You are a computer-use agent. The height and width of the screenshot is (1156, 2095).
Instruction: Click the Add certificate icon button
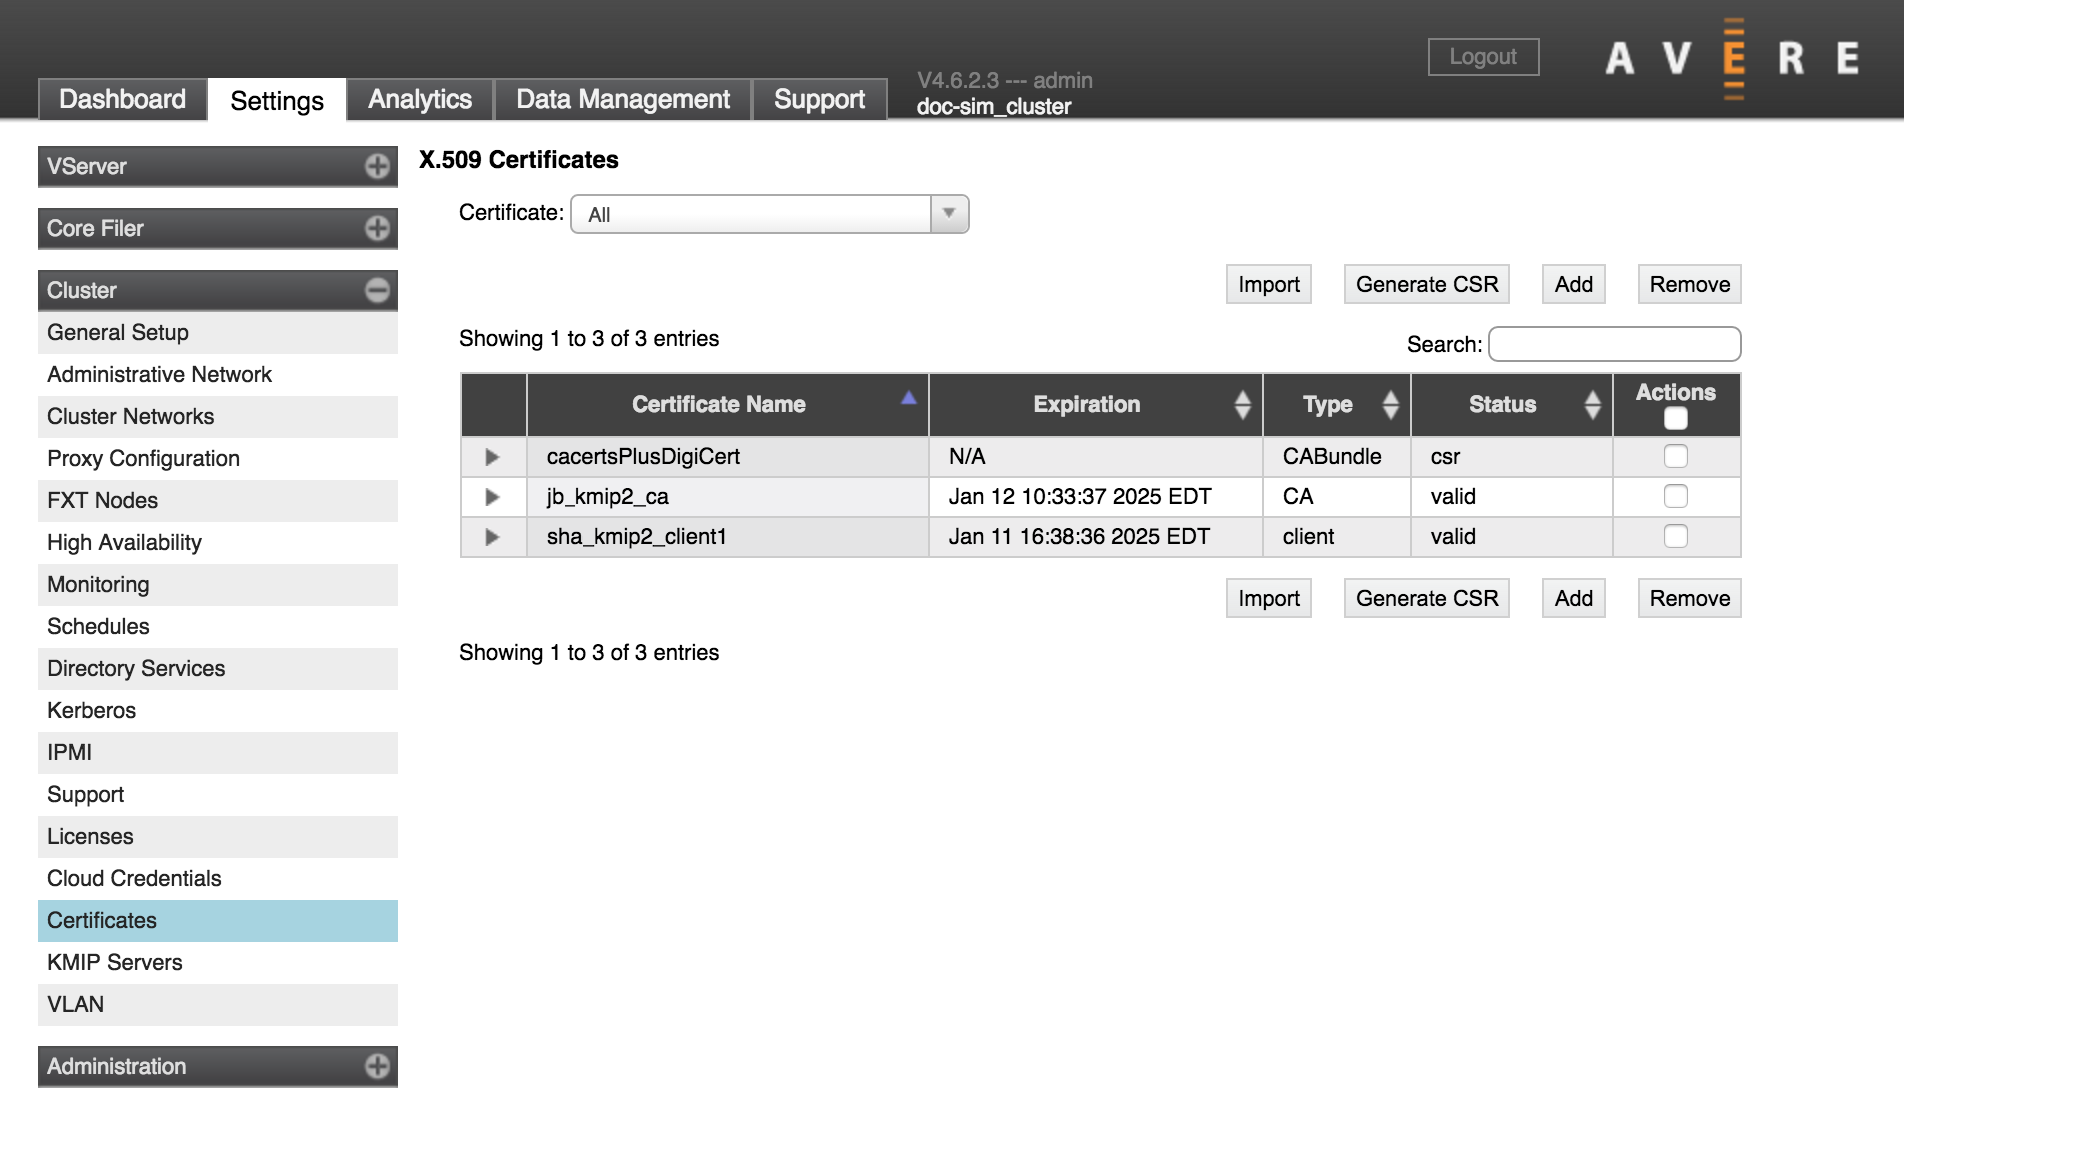(x=1571, y=283)
